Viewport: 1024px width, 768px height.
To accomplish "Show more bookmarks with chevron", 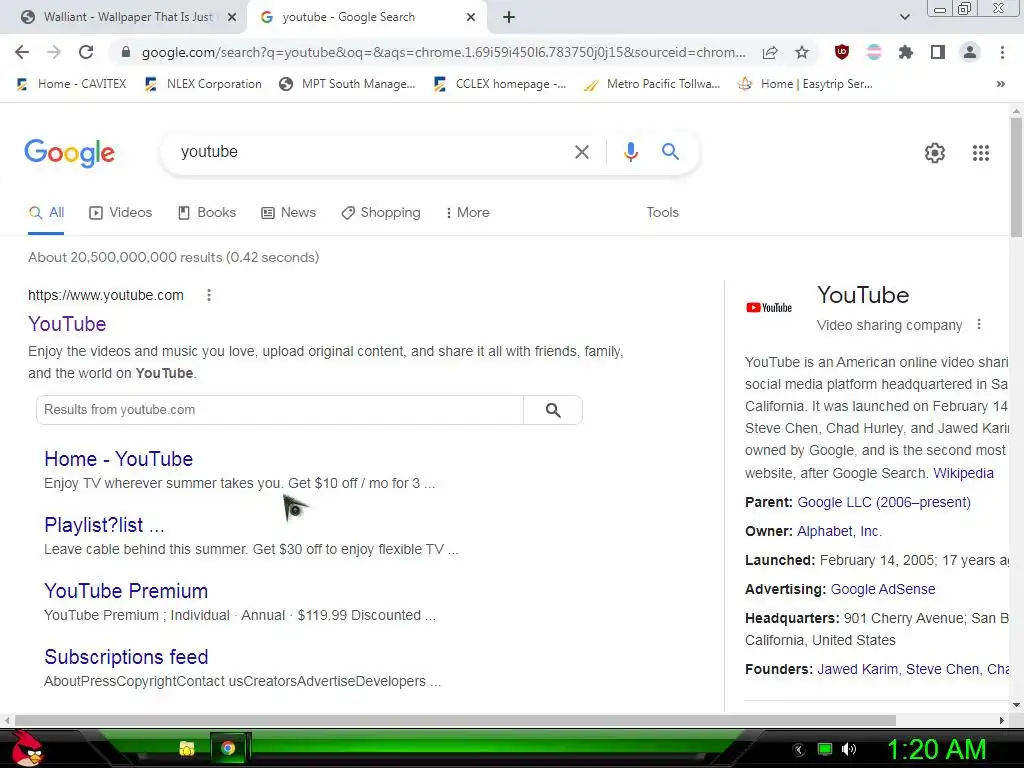I will pyautogui.click(x=1000, y=84).
